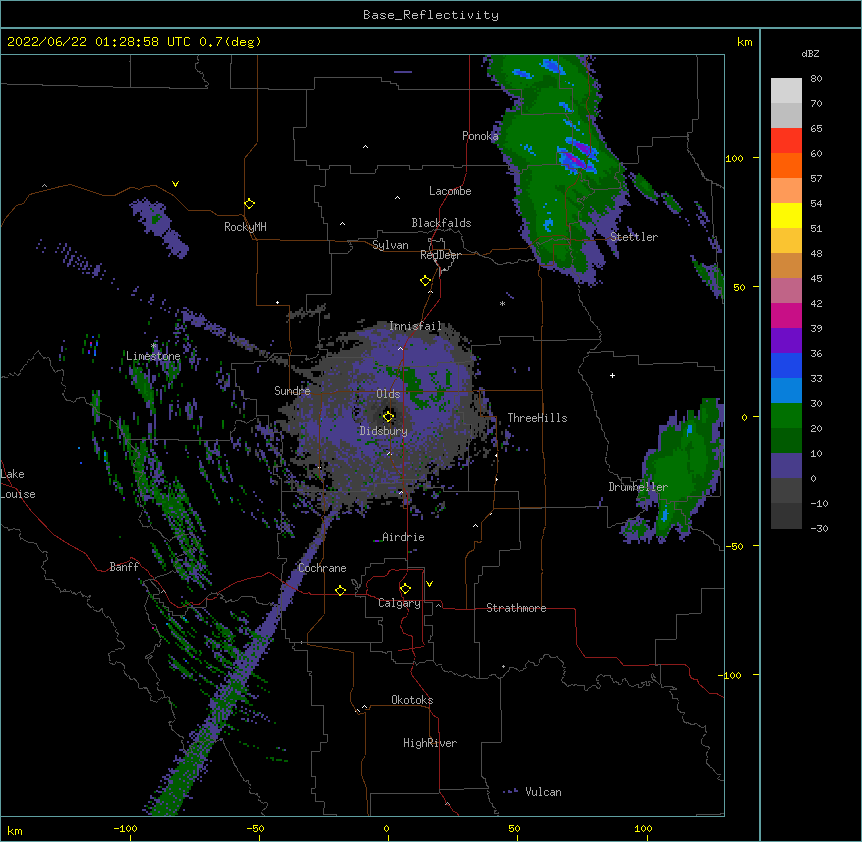
Task: Click the dBZ legend heading
Action: click(810, 54)
